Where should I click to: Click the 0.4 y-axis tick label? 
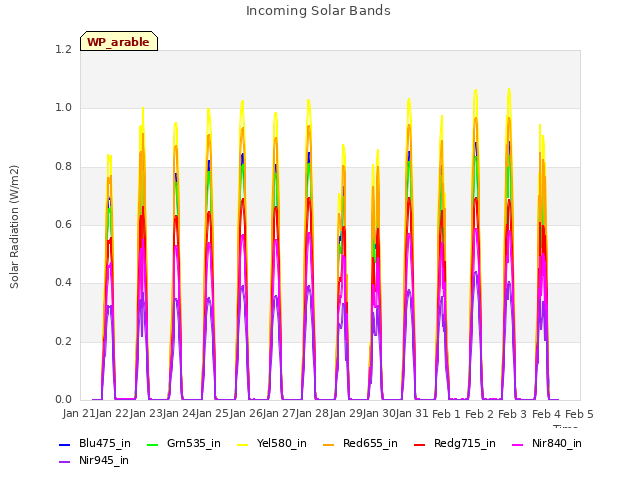point(63,282)
